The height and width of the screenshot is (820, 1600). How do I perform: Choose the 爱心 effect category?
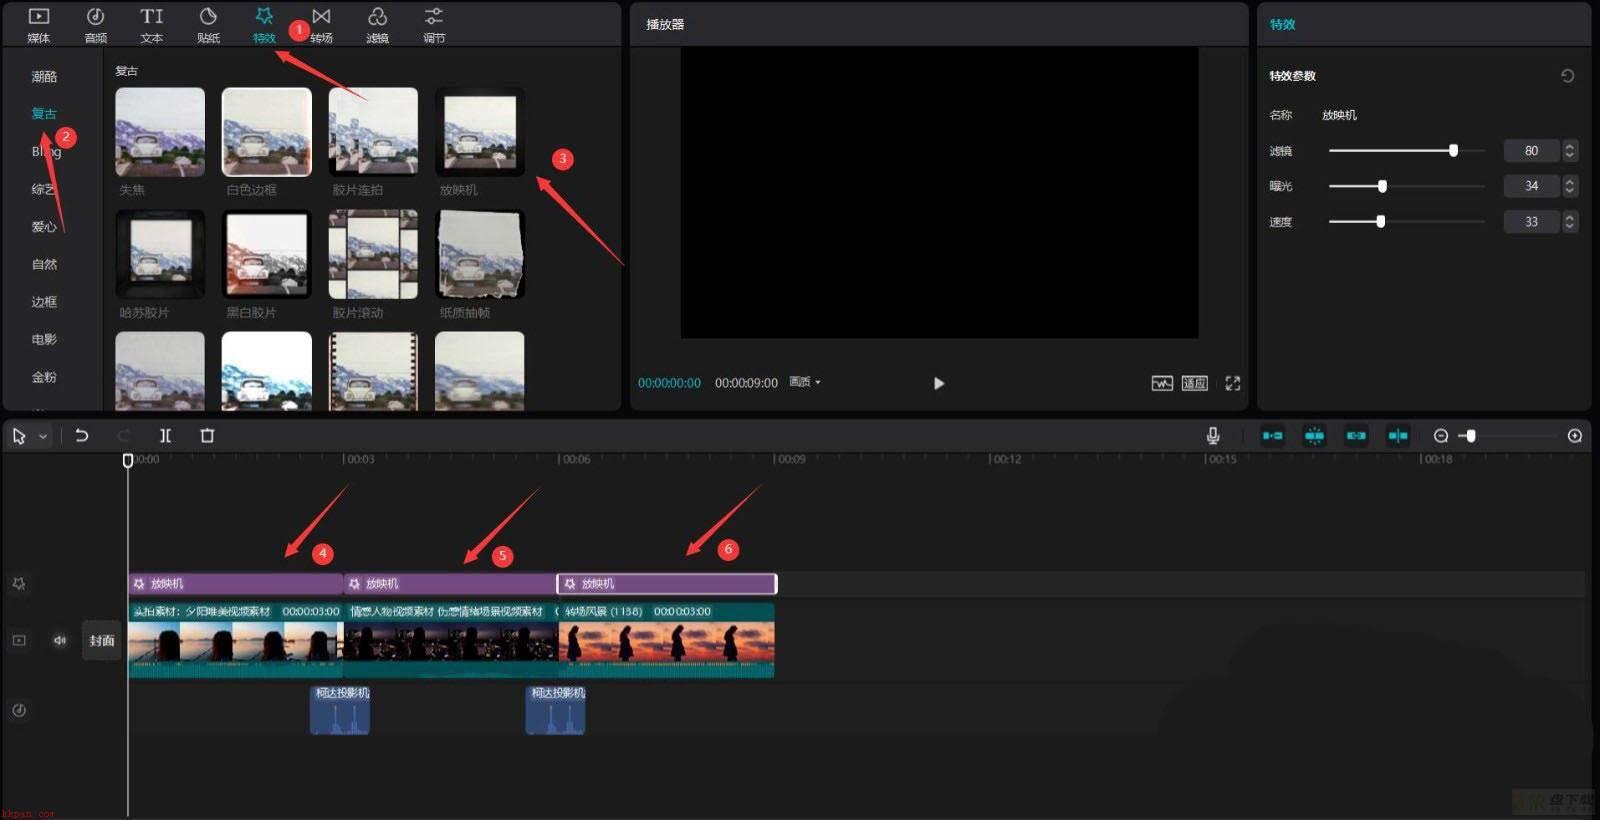click(44, 226)
